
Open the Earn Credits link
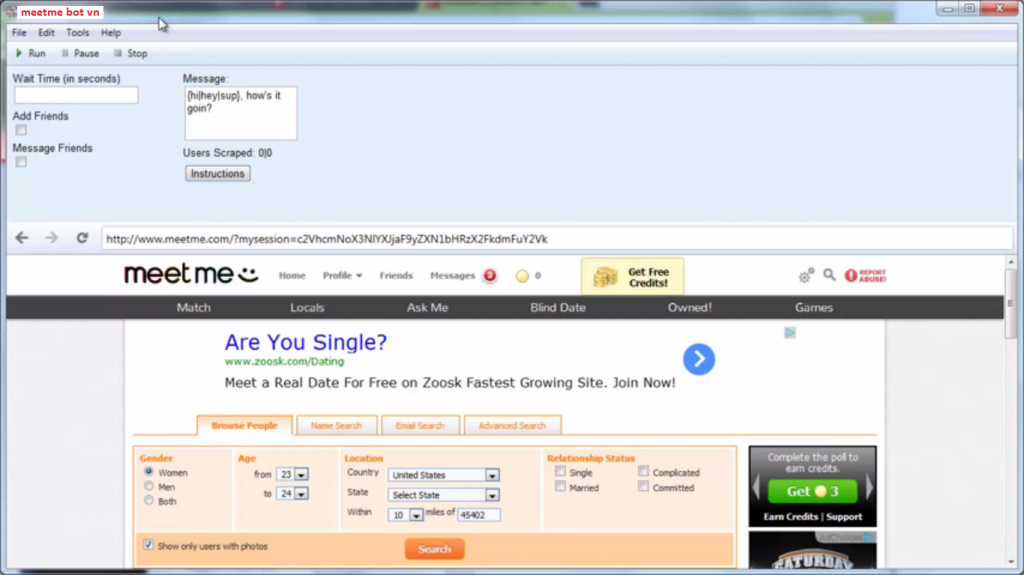pos(791,517)
